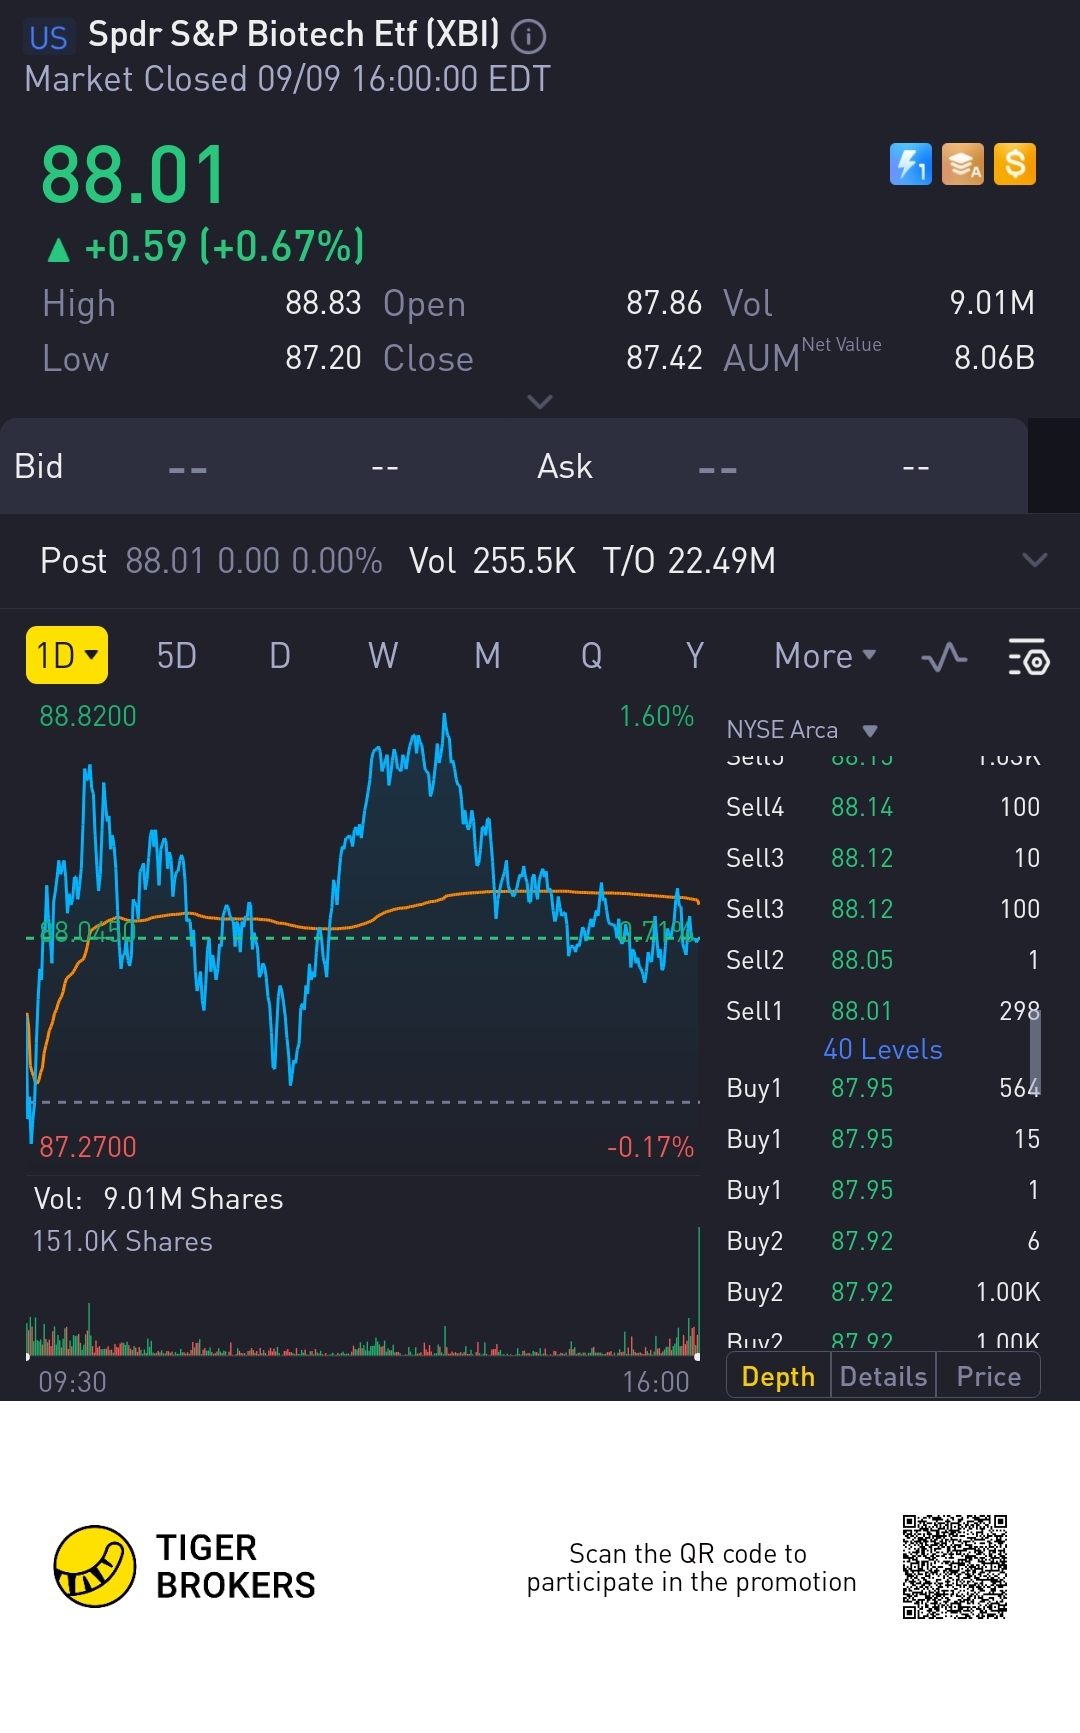This screenshot has width=1080, height=1733.
Task: Tap the Buy1 row with 15 shares
Action: (x=883, y=1139)
